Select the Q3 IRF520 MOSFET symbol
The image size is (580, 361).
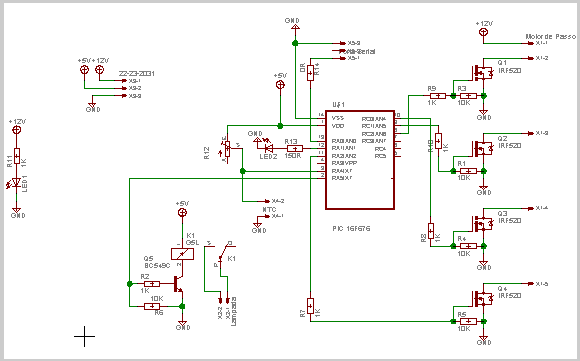point(482,223)
